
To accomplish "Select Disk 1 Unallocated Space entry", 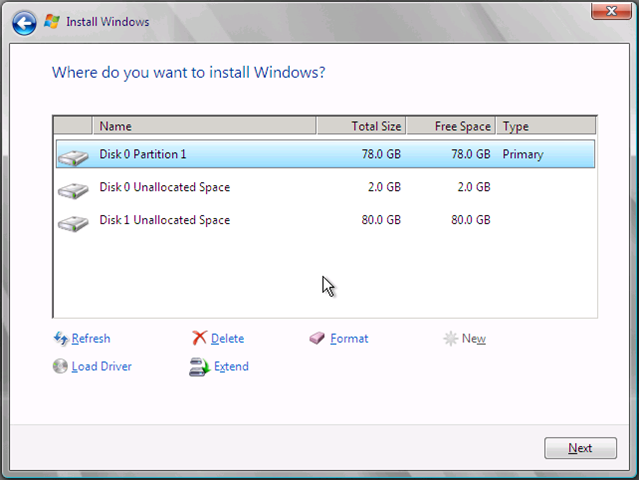I will [325, 220].
